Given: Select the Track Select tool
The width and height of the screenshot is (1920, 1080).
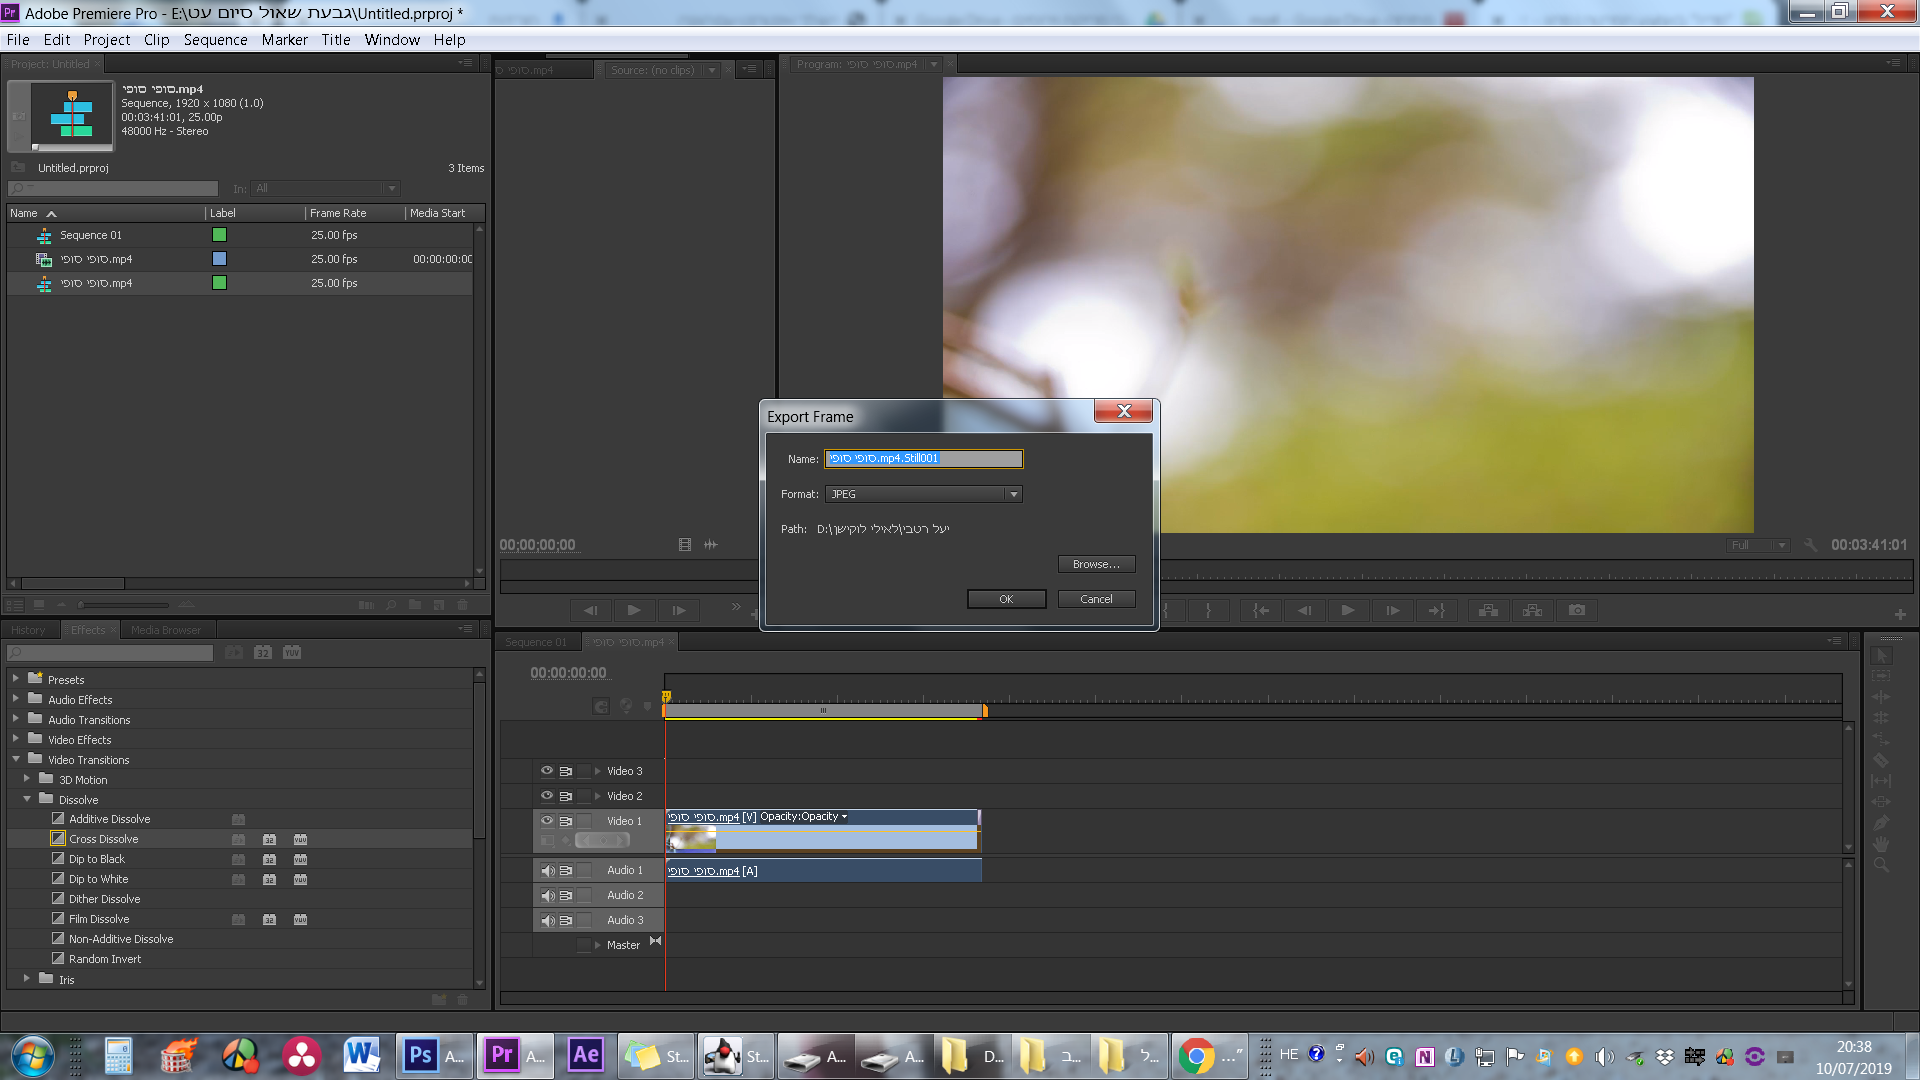Looking at the screenshot, I should tap(1881, 676).
